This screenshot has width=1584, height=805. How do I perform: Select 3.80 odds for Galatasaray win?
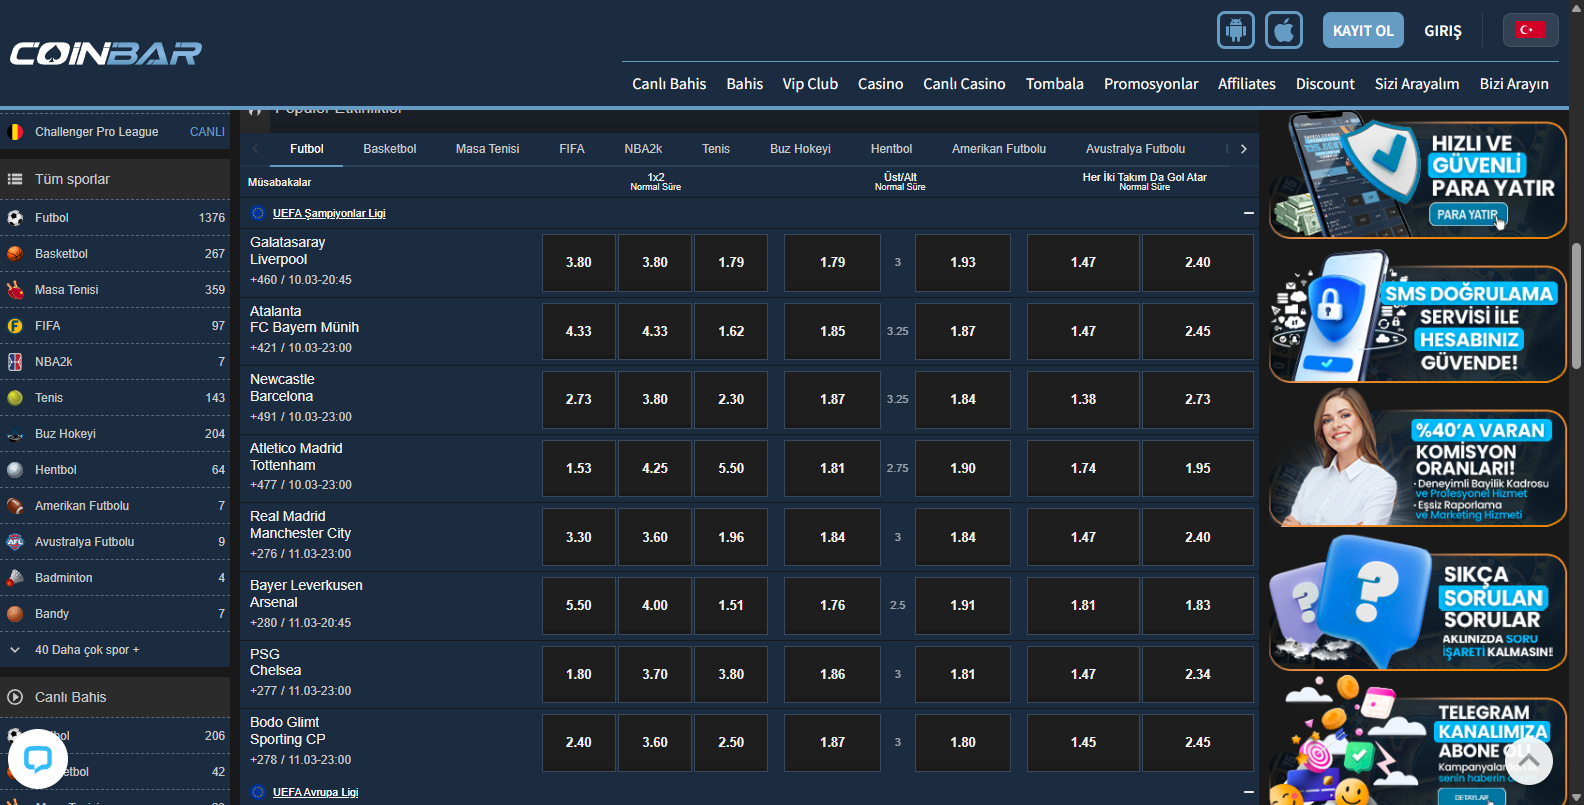pyautogui.click(x=578, y=263)
